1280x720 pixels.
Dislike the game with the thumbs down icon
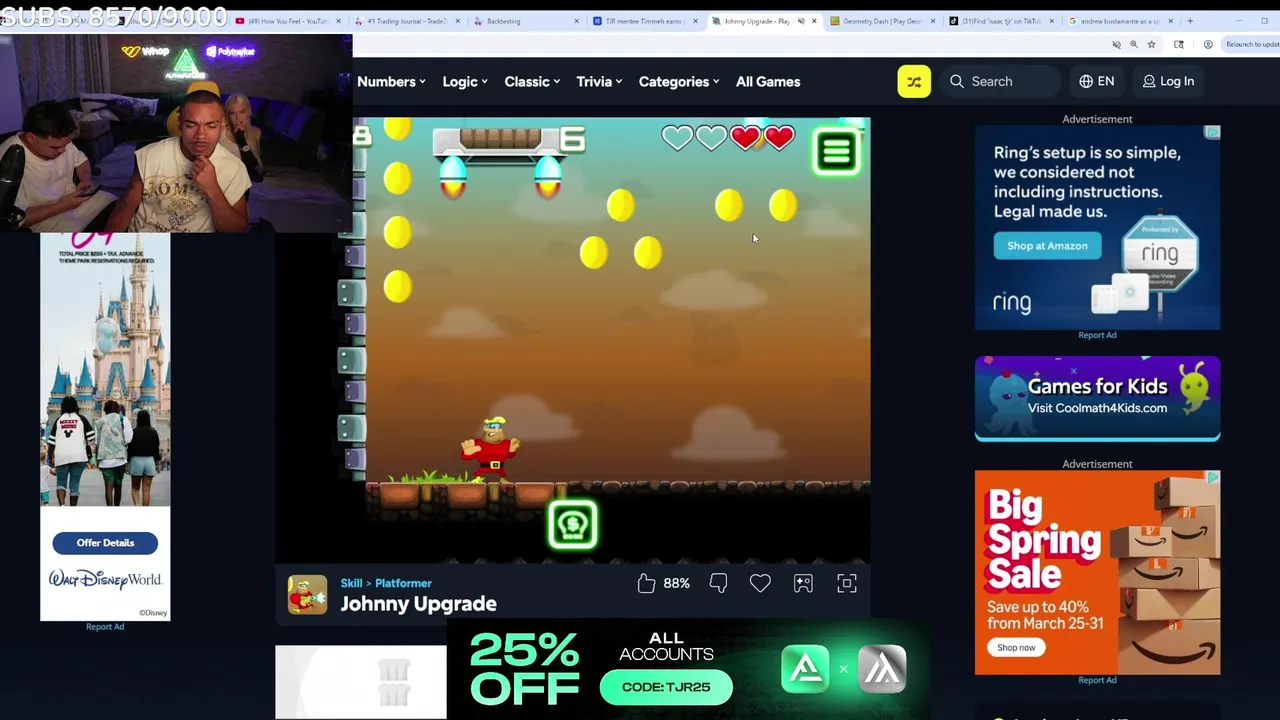pyautogui.click(x=718, y=583)
